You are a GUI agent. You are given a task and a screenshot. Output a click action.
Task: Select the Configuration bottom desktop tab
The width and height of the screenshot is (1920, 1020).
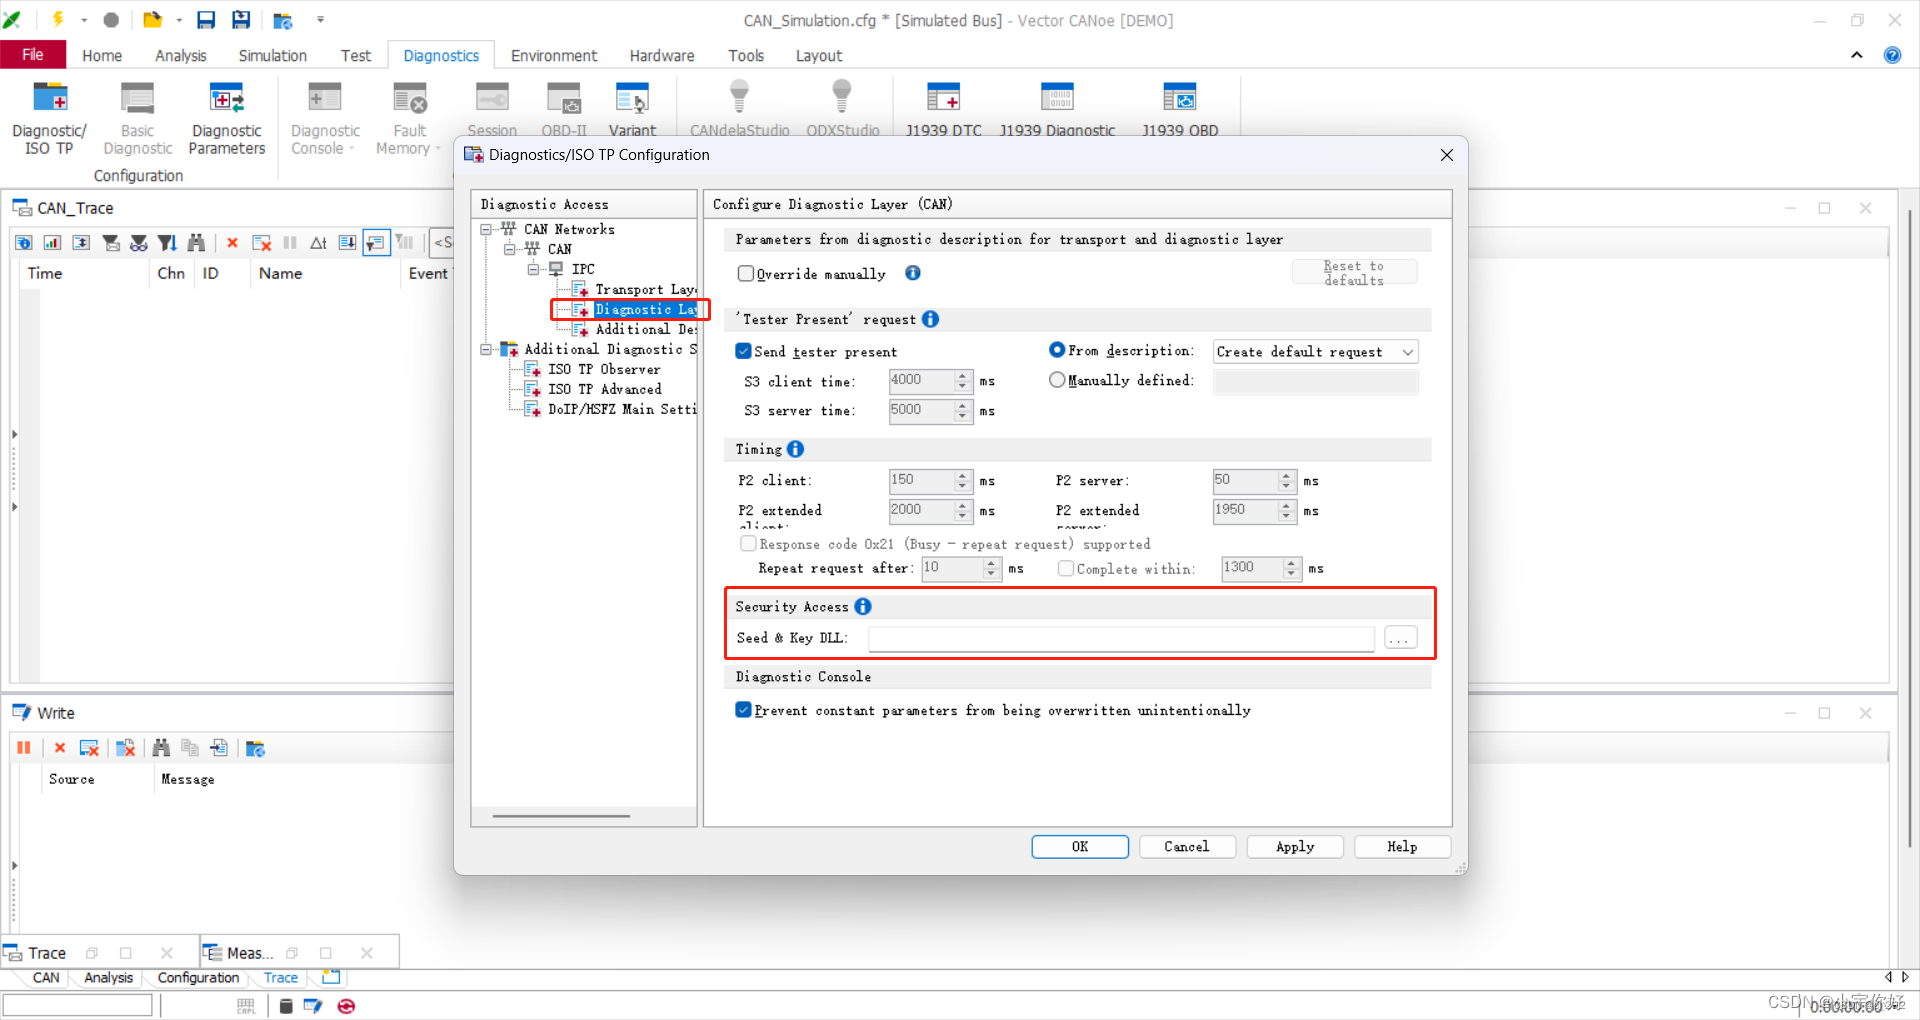tap(198, 978)
